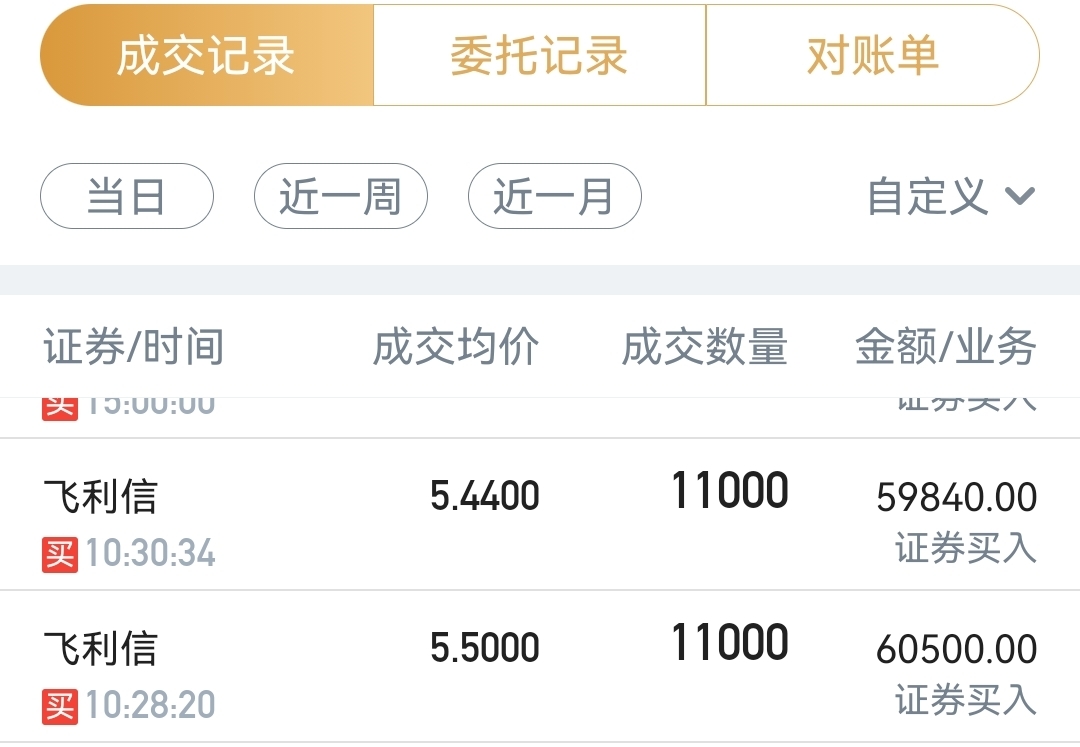Click the amount 60500.00
1080x747 pixels.
tap(956, 649)
